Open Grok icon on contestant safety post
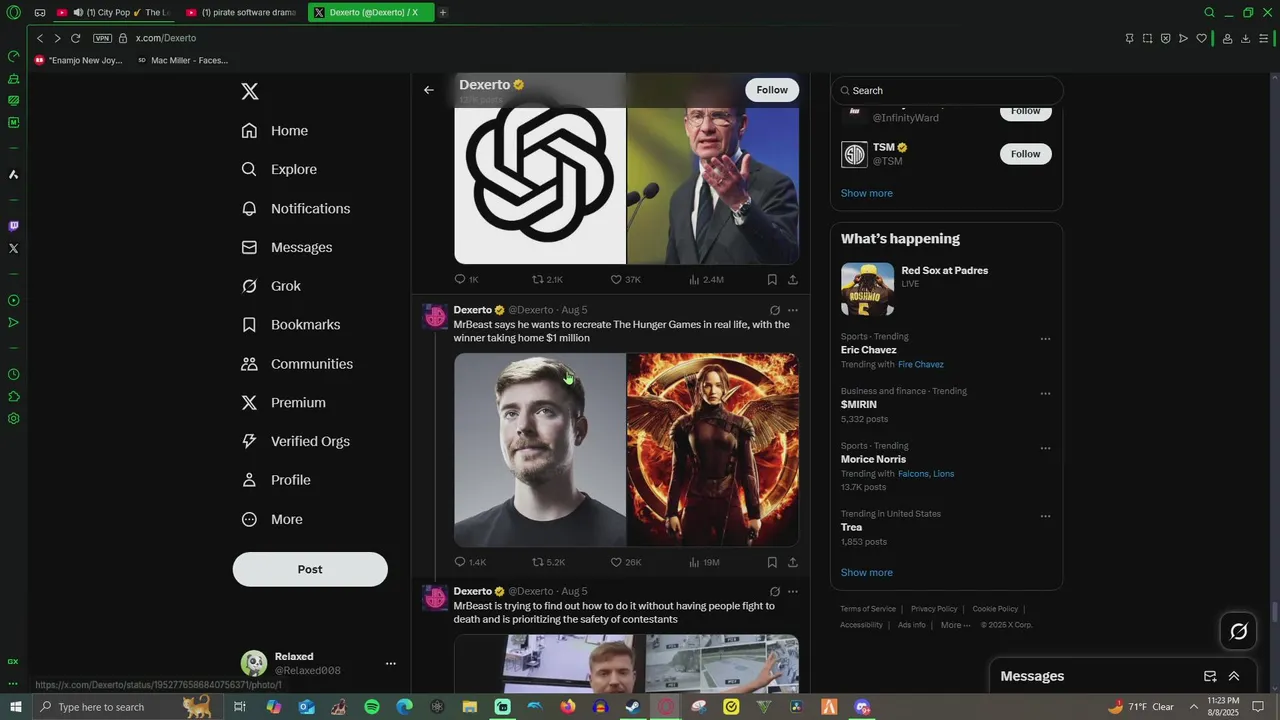The width and height of the screenshot is (1280, 720). [x=775, y=591]
